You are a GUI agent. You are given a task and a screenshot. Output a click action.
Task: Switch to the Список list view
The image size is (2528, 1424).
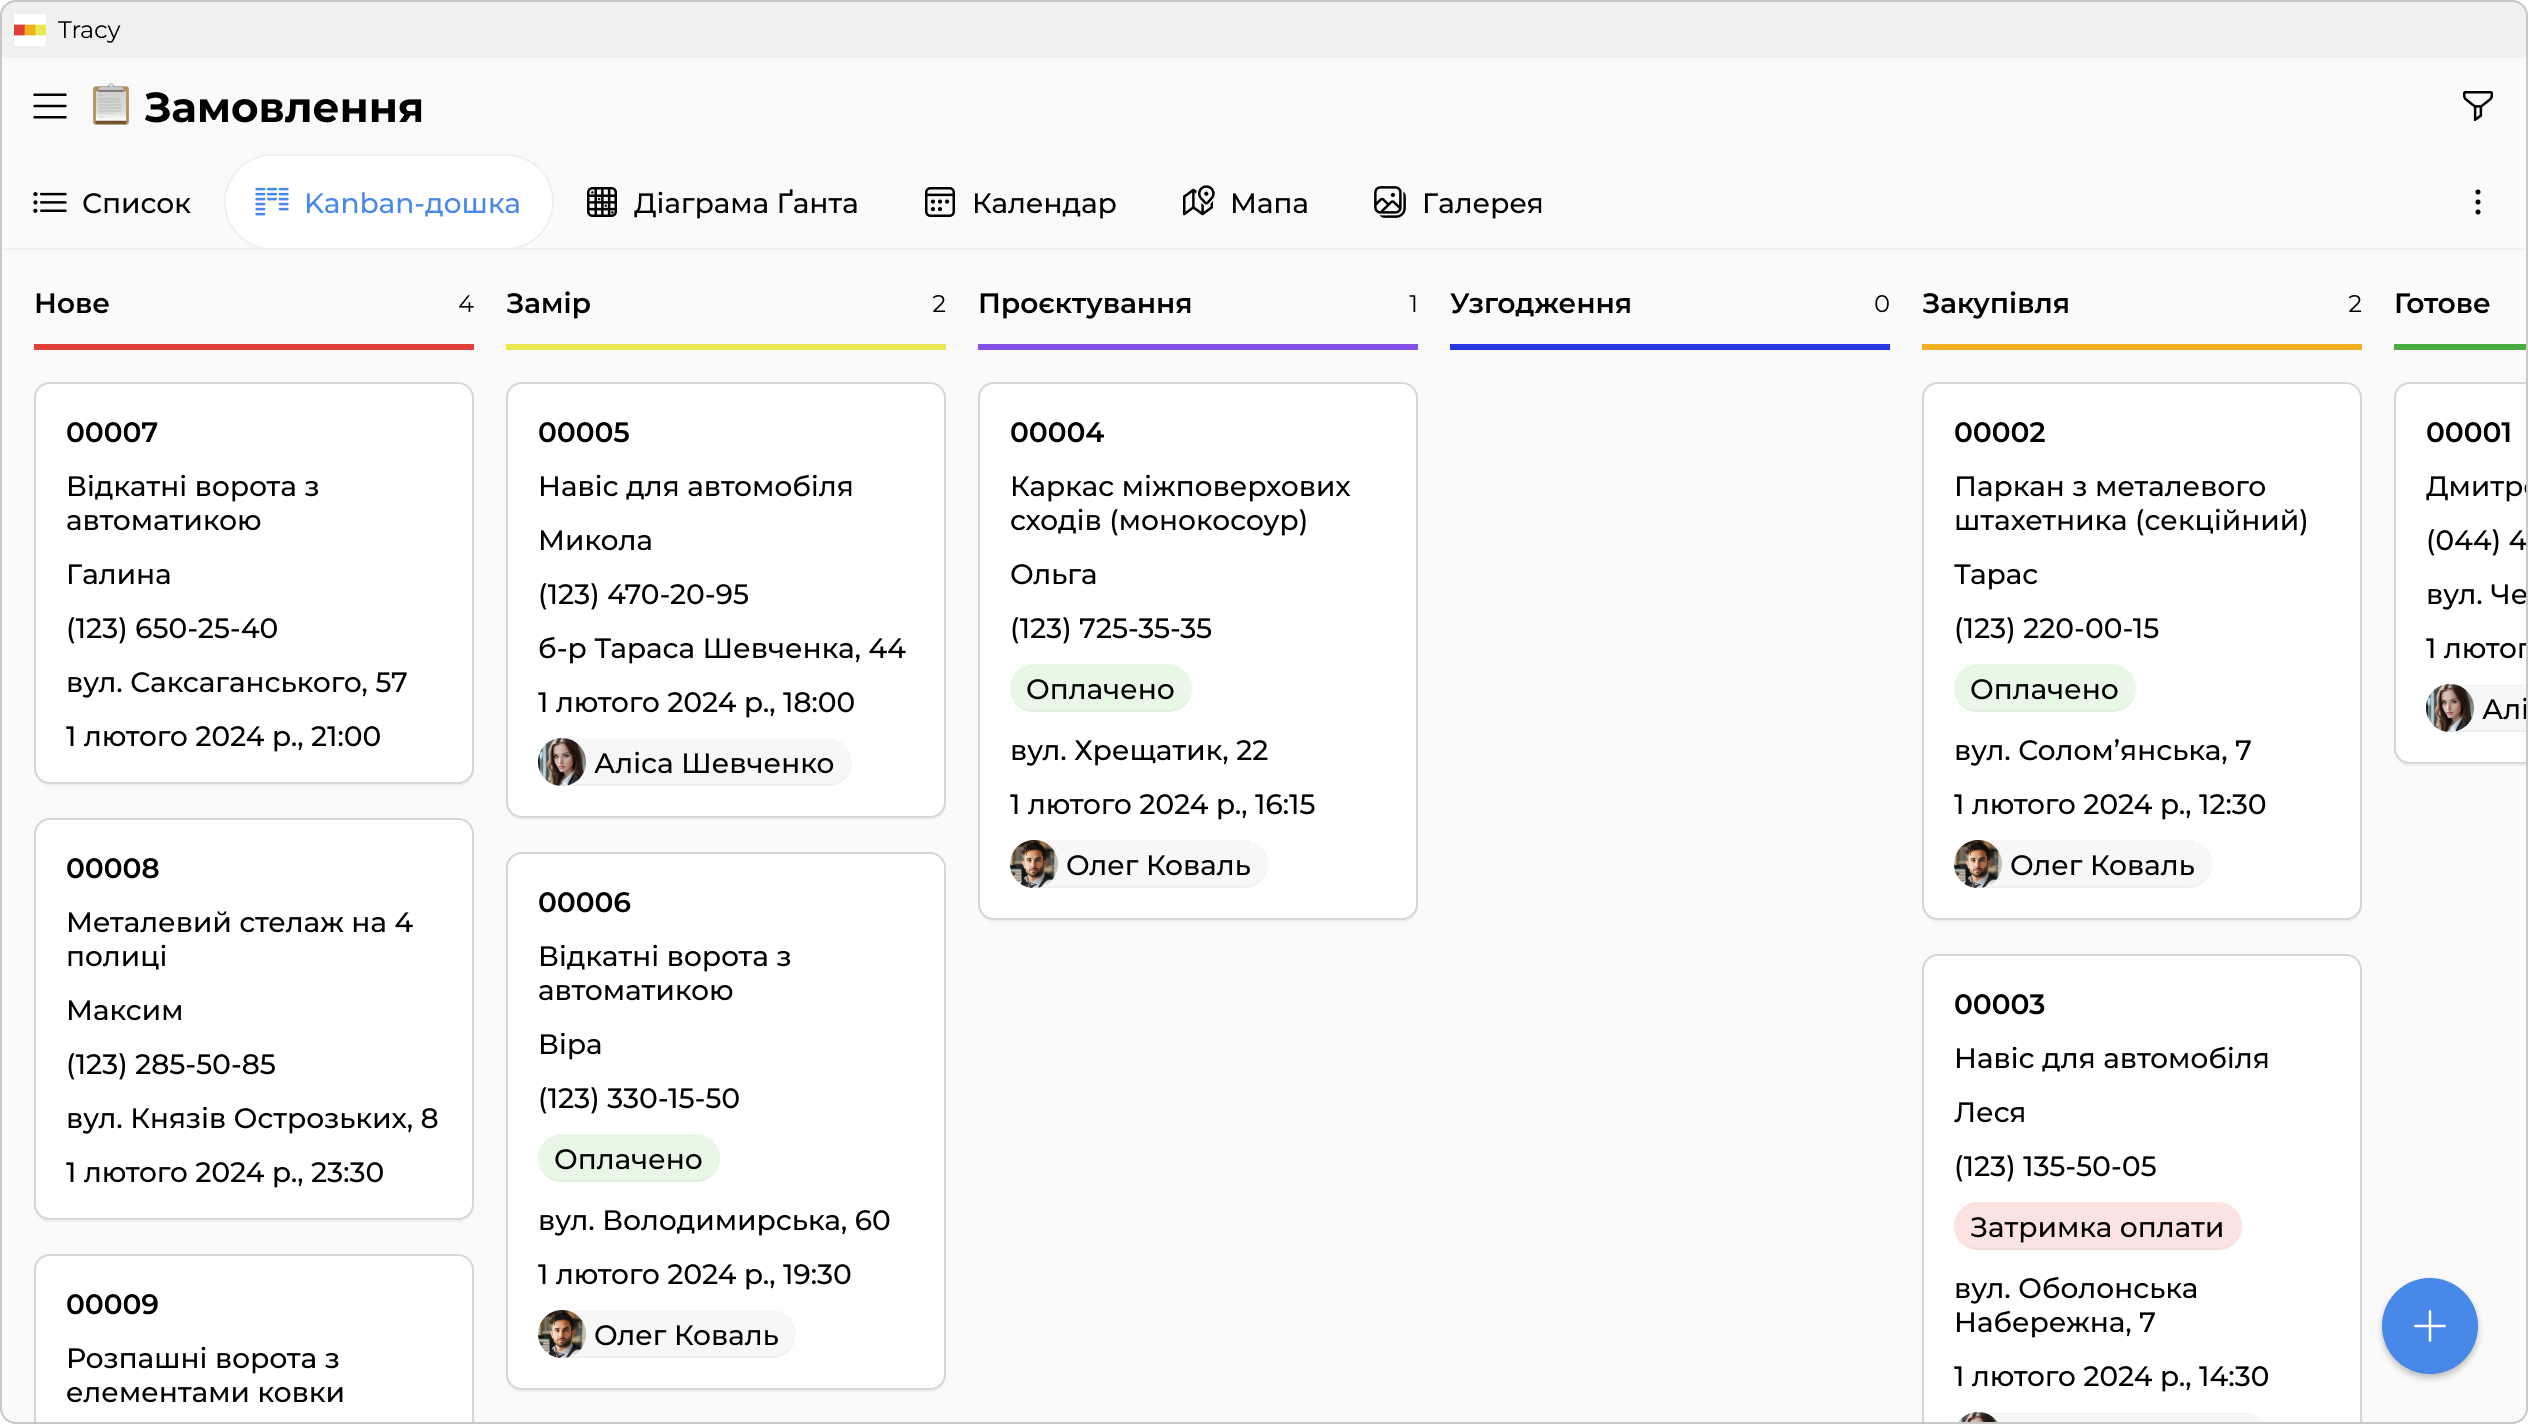[x=112, y=203]
